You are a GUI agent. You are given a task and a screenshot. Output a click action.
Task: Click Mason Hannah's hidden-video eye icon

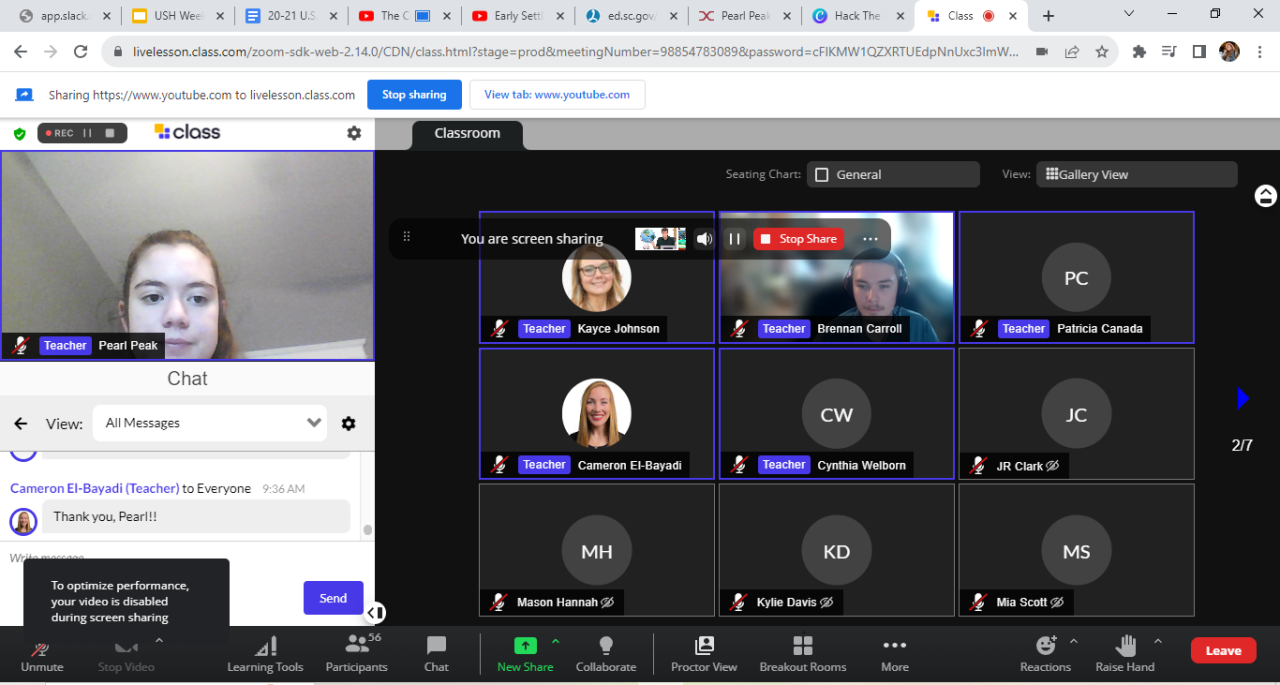coord(607,602)
